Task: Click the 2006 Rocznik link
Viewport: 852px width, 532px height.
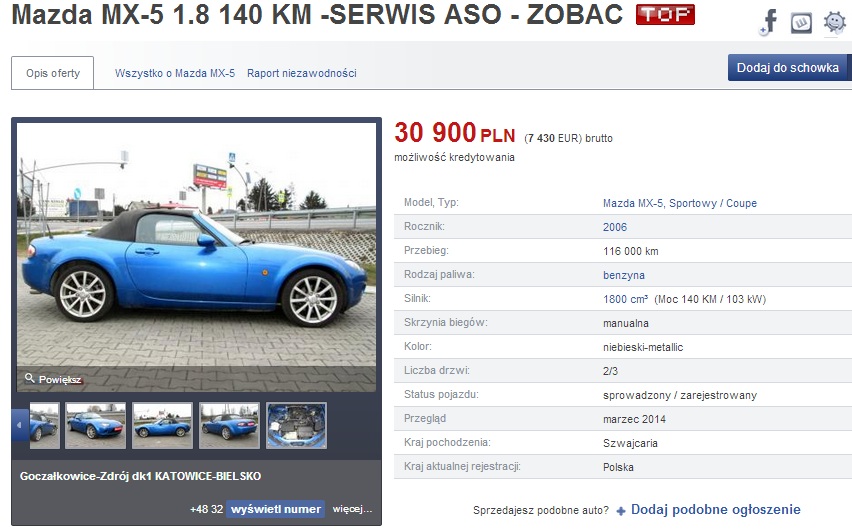Action: click(x=615, y=227)
